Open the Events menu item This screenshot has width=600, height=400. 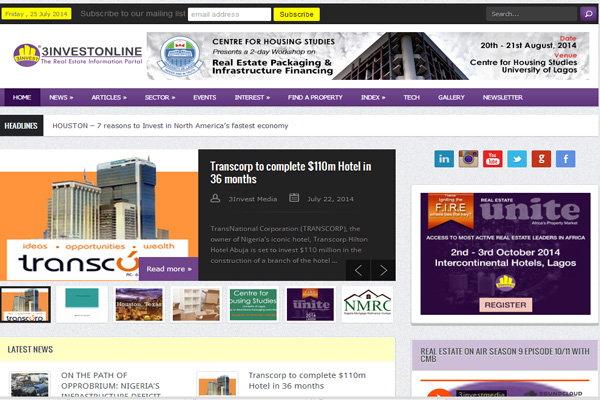[205, 98]
